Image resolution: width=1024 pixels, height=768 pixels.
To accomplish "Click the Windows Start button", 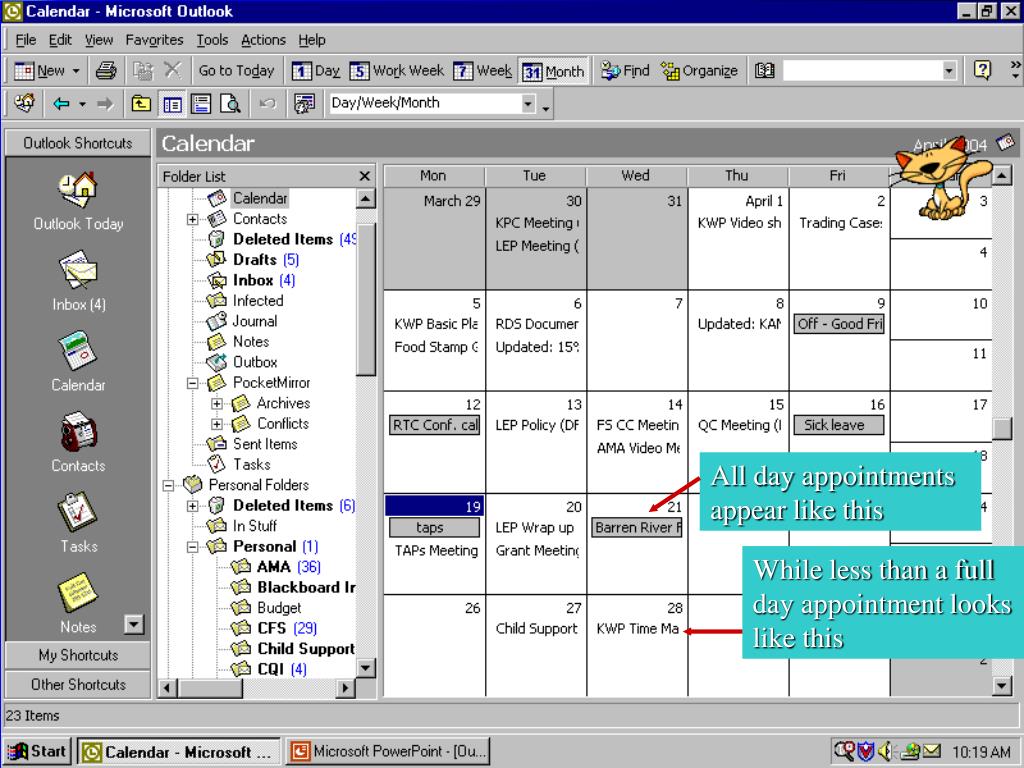I will (x=37, y=752).
